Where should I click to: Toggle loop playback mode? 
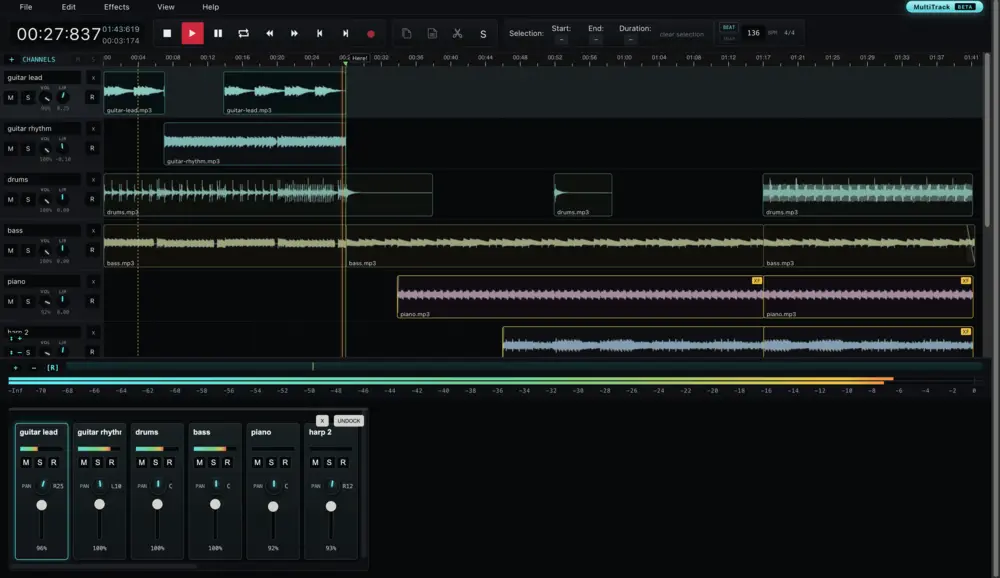coord(244,33)
